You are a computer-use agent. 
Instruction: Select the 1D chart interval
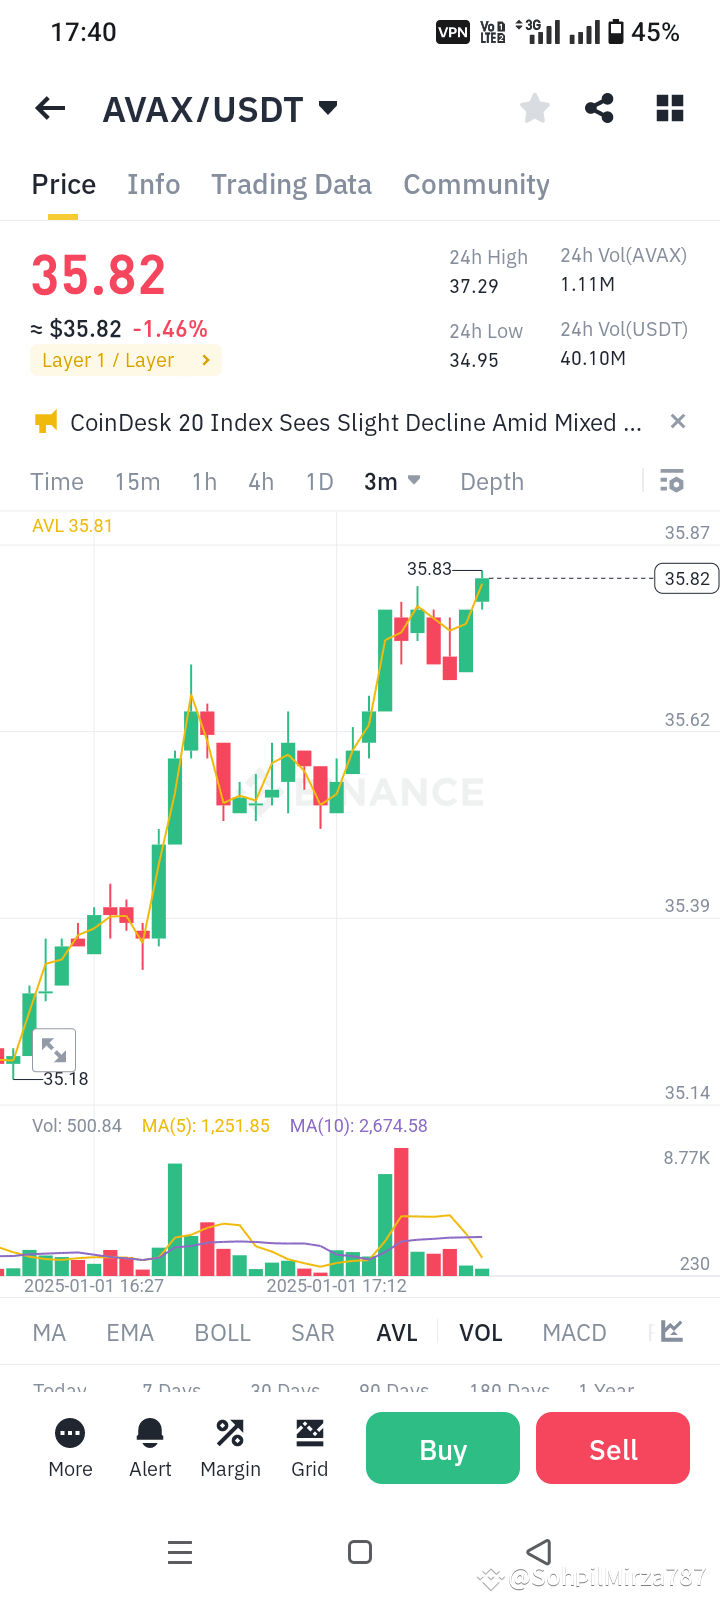[x=319, y=481]
